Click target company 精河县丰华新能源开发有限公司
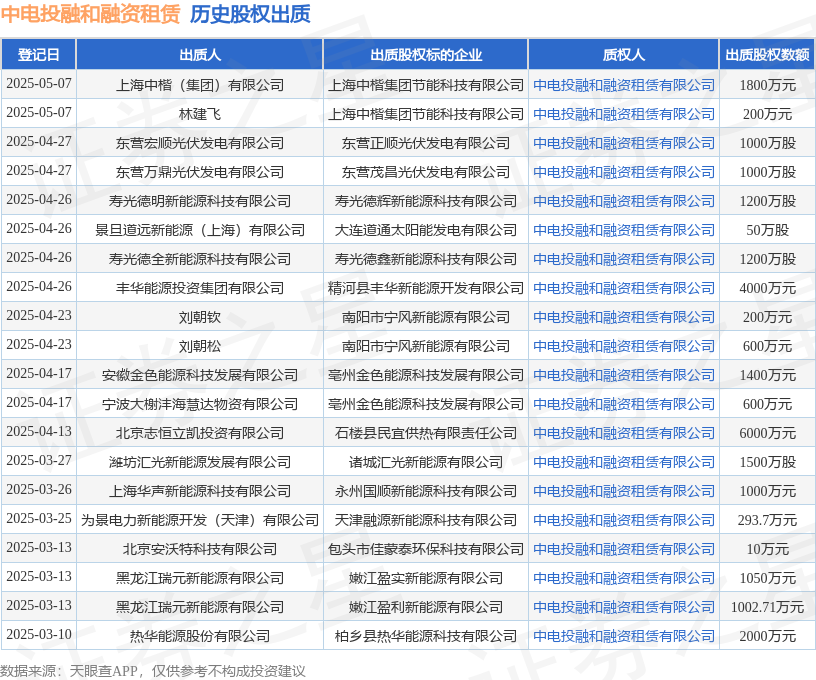 pyautogui.click(x=426, y=288)
